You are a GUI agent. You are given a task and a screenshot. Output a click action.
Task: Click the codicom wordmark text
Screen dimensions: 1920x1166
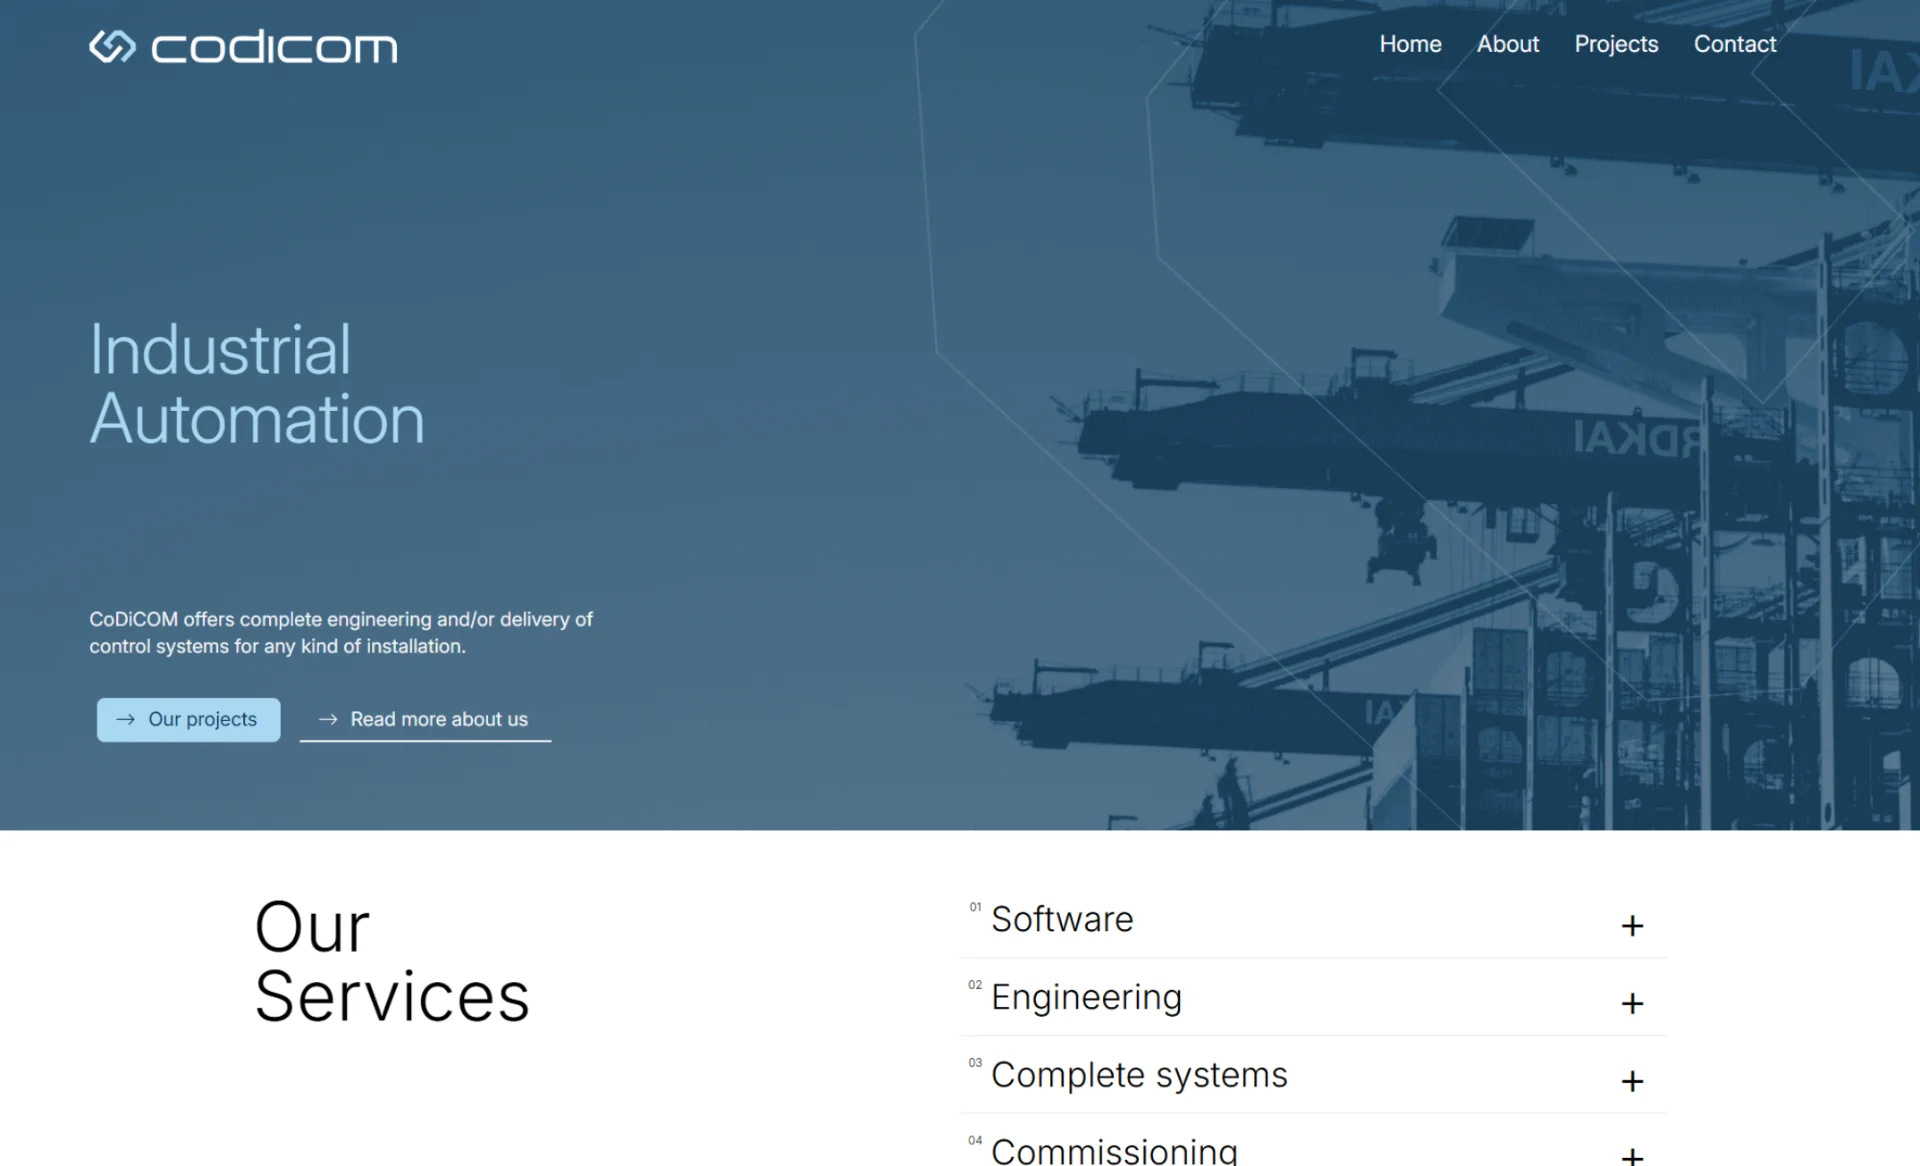click(x=274, y=47)
